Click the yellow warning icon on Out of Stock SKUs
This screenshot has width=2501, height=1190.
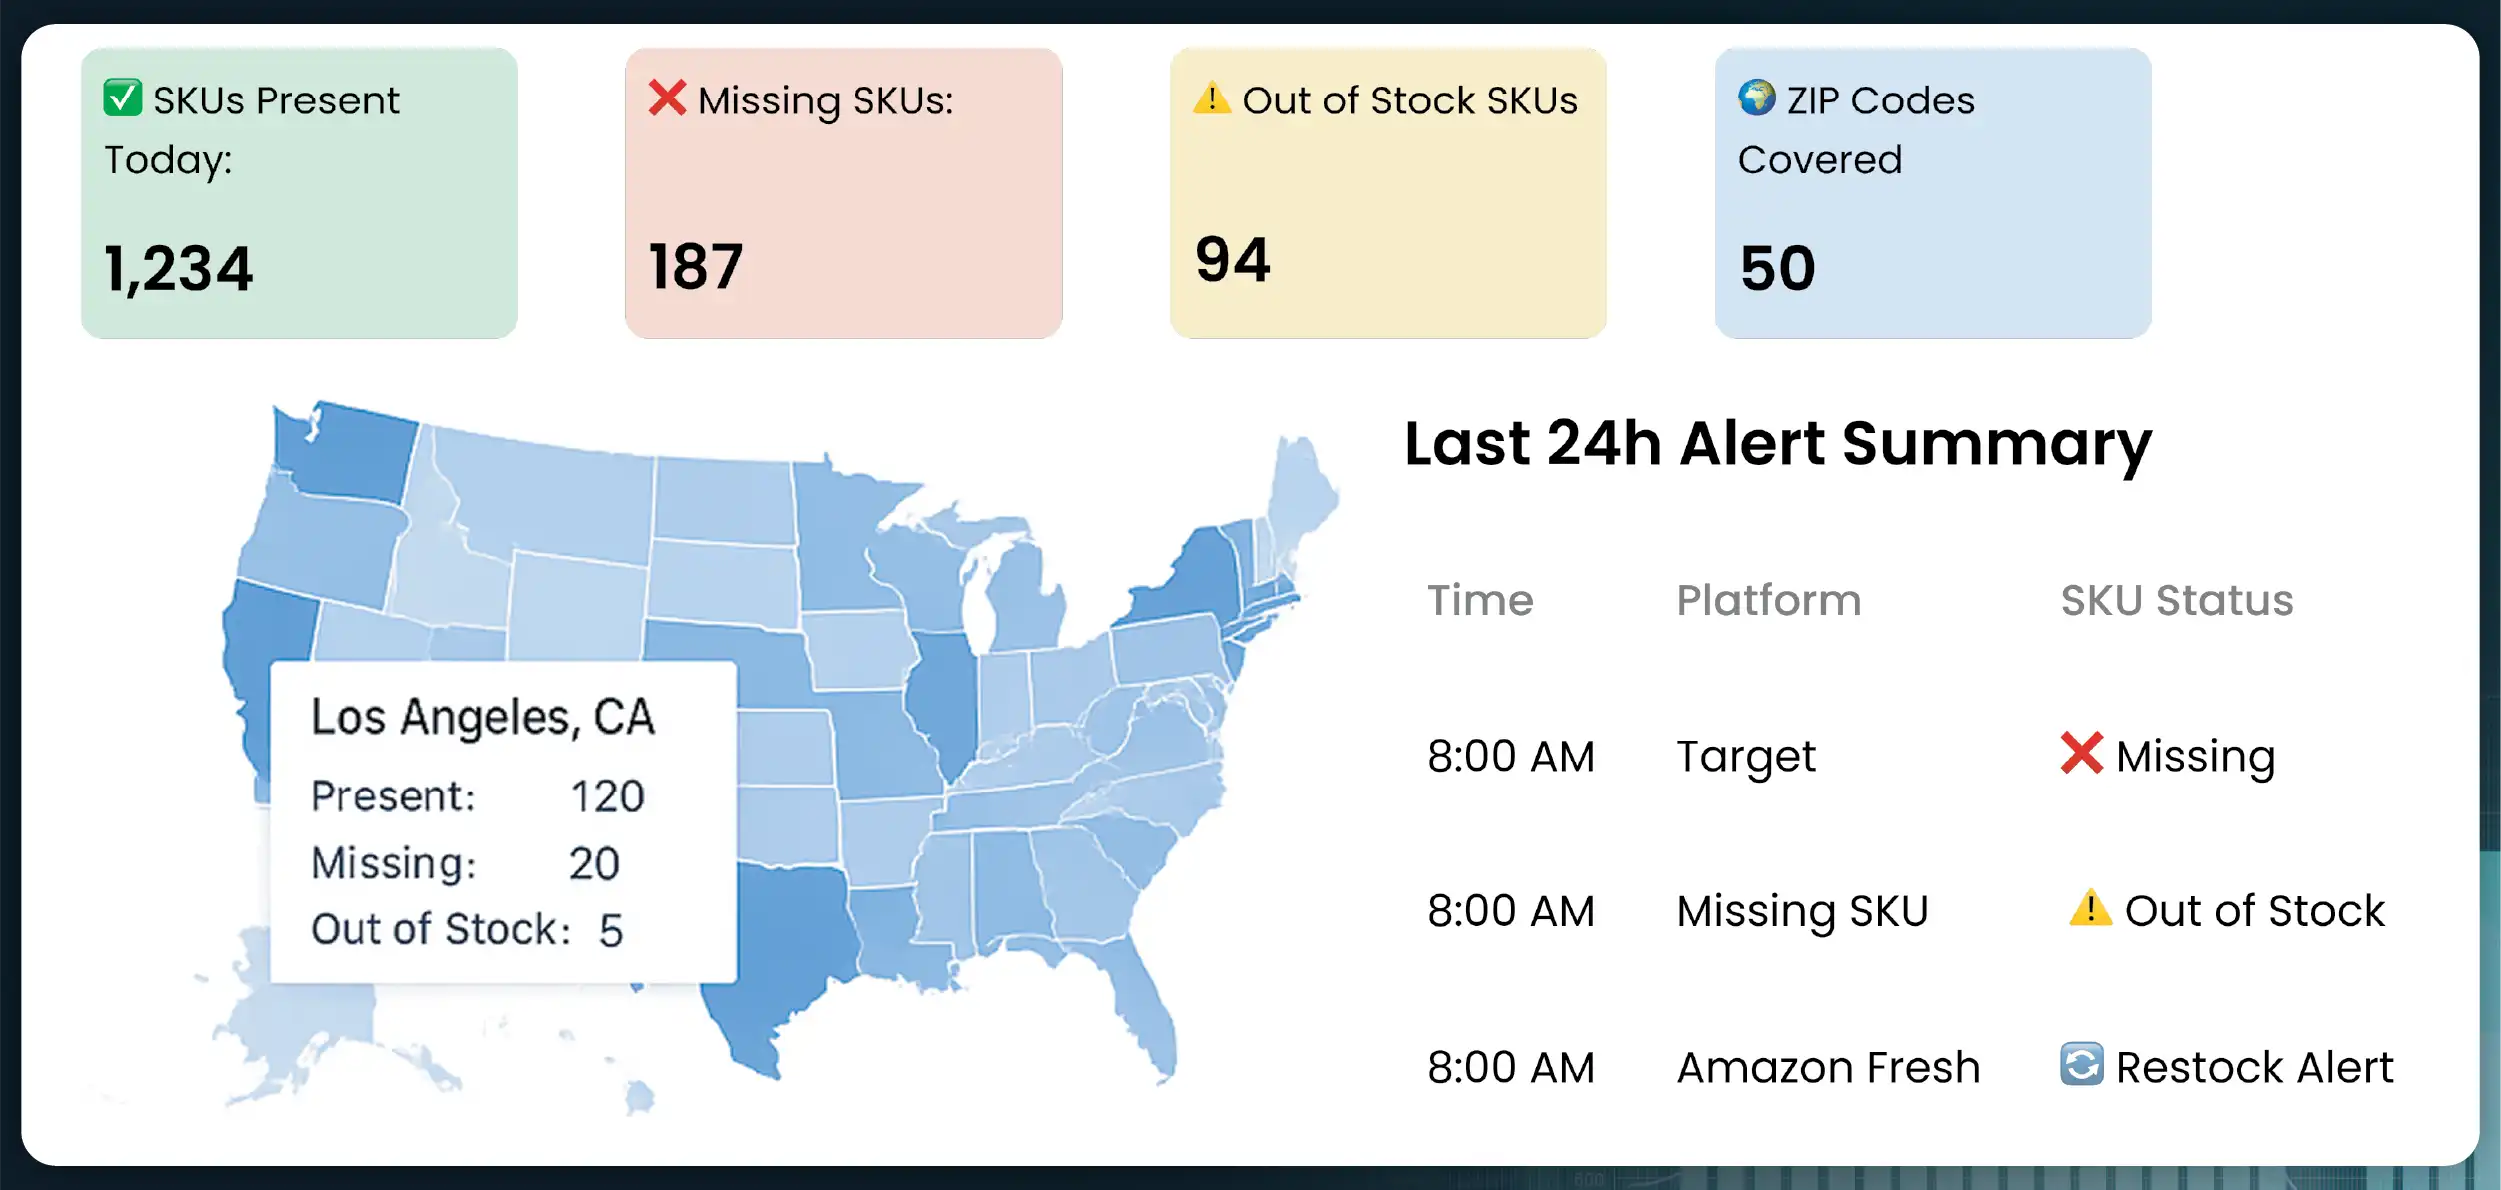pos(1212,98)
